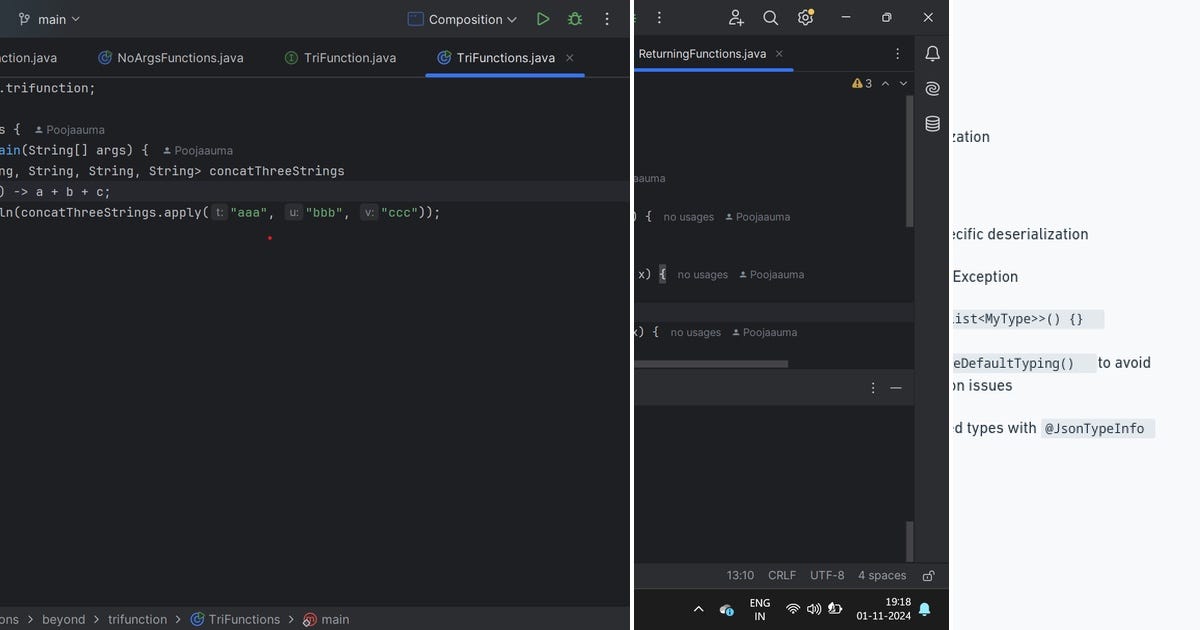Click the 'no usages' hint on the 'x) {' line
This screenshot has width=1200, height=630.
pos(702,275)
